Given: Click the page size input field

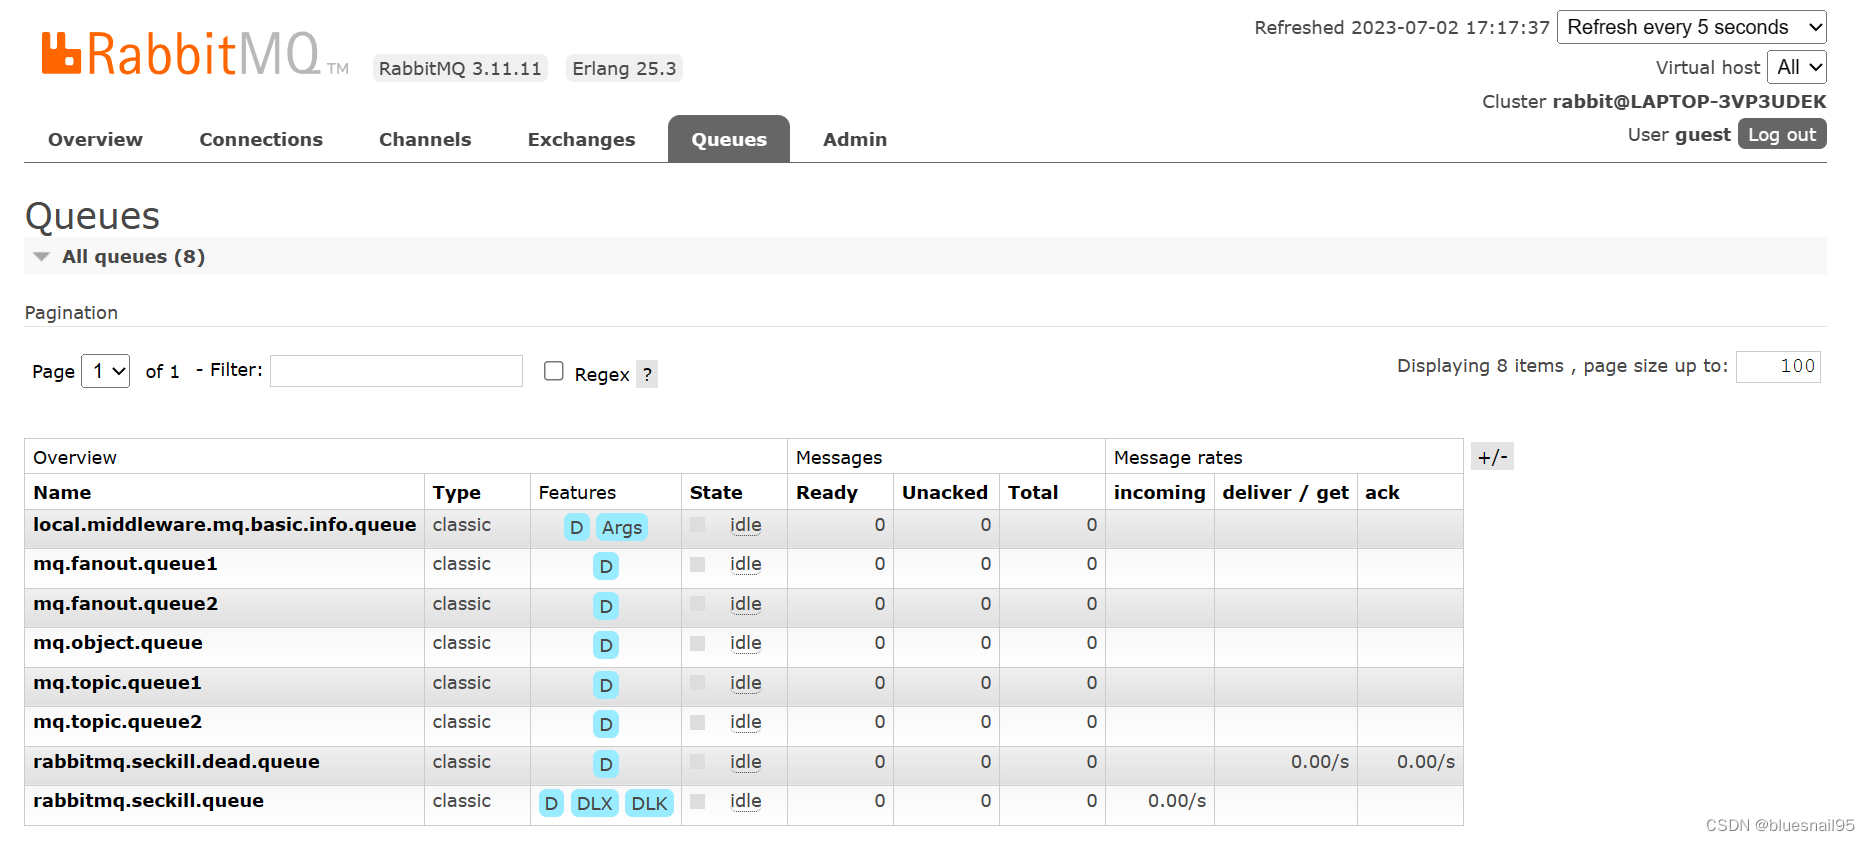Looking at the screenshot, I should 1778,366.
